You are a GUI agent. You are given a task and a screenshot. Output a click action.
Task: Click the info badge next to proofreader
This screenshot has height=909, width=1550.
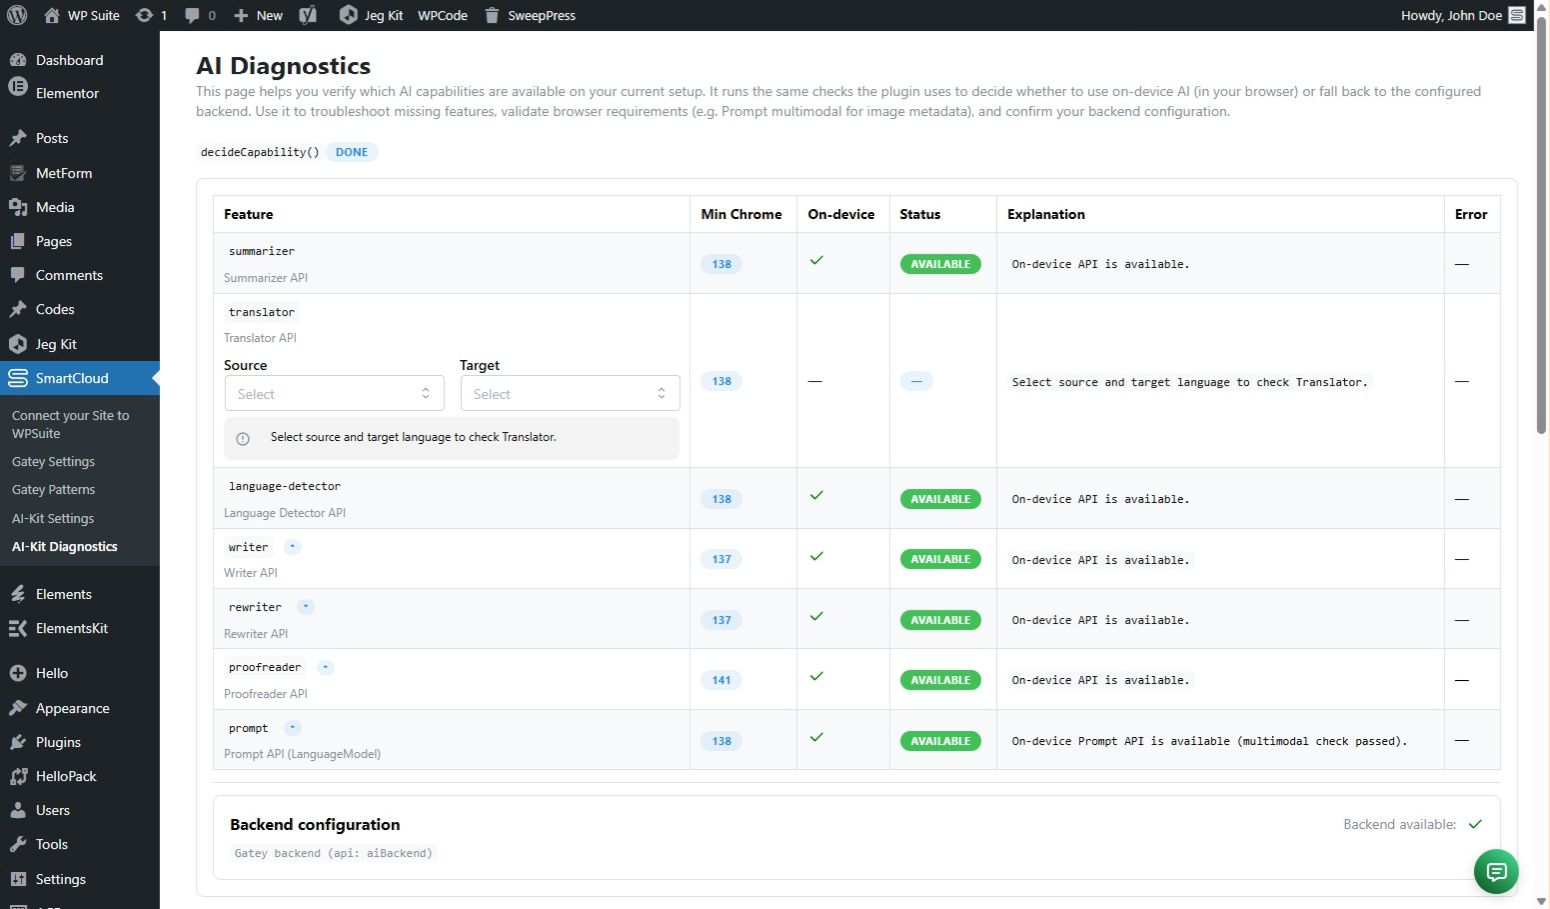[x=325, y=667]
